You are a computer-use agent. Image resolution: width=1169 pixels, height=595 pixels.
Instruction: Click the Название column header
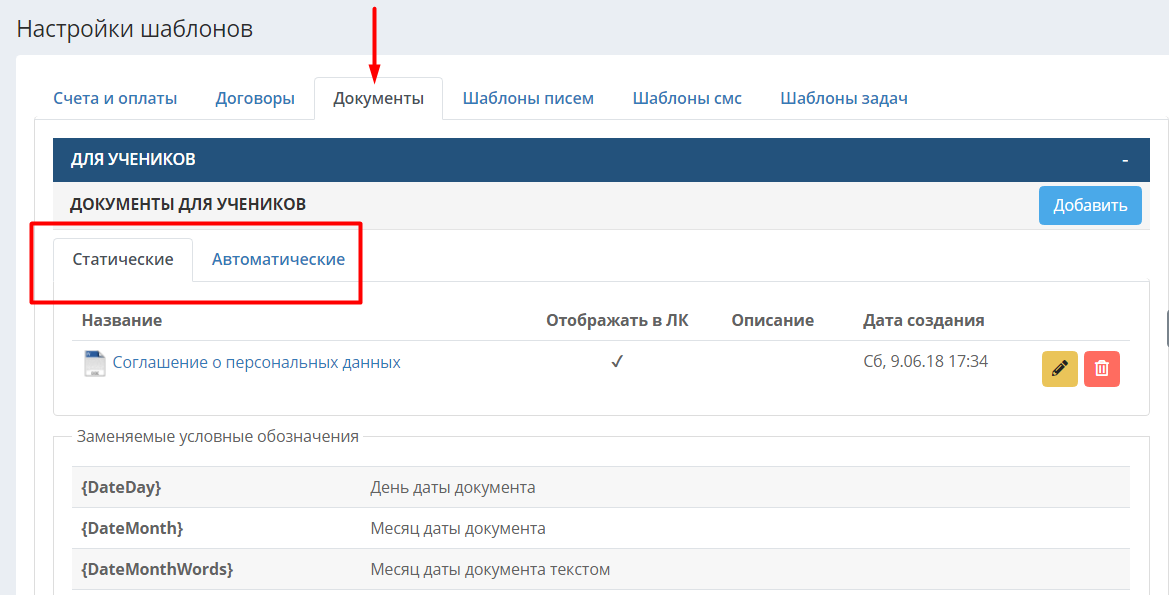click(122, 321)
